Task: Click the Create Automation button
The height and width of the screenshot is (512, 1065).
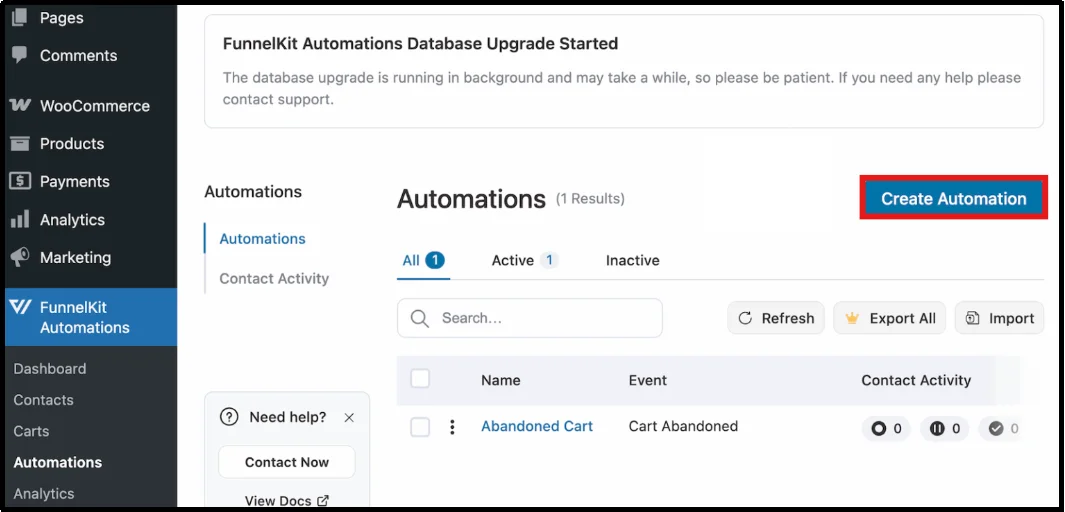Action: pos(954,198)
